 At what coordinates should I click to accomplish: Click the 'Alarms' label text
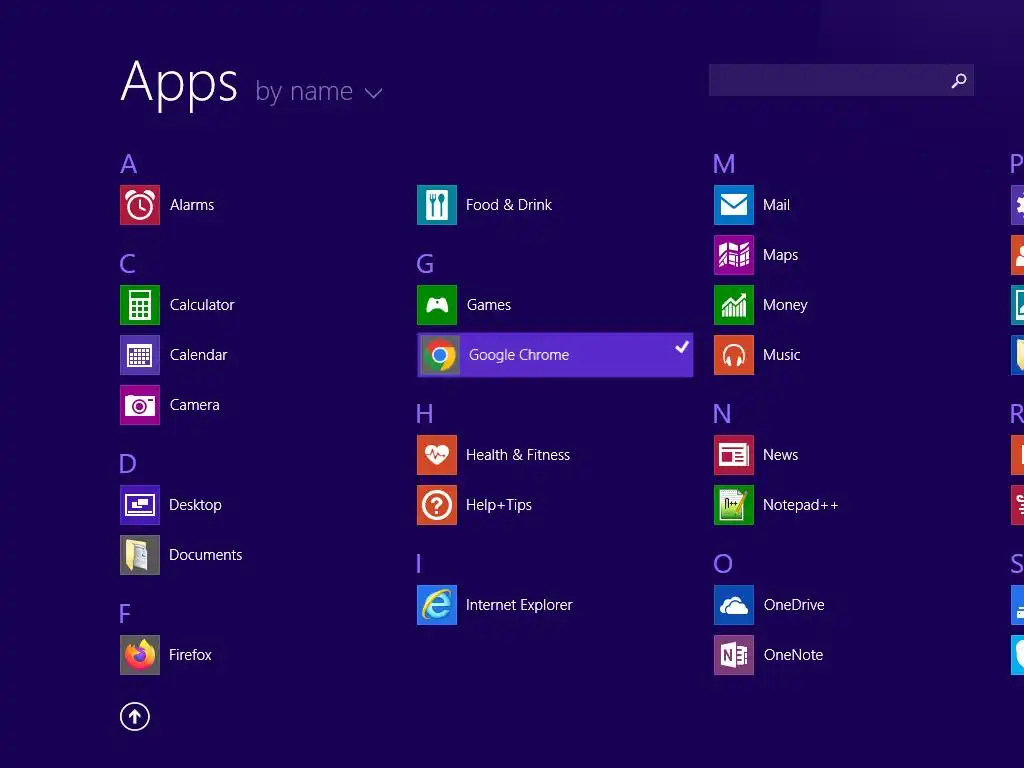[192, 205]
